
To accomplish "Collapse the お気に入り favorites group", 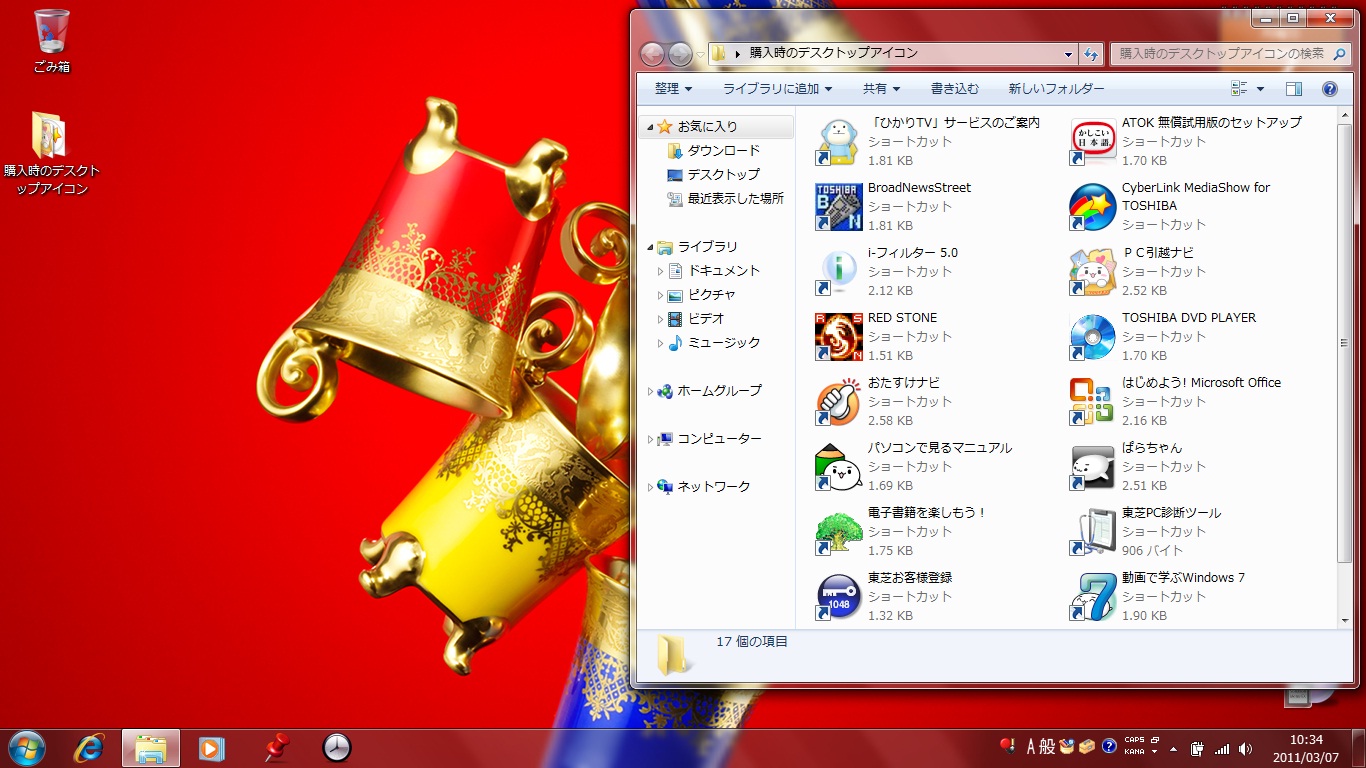I will click(x=650, y=127).
